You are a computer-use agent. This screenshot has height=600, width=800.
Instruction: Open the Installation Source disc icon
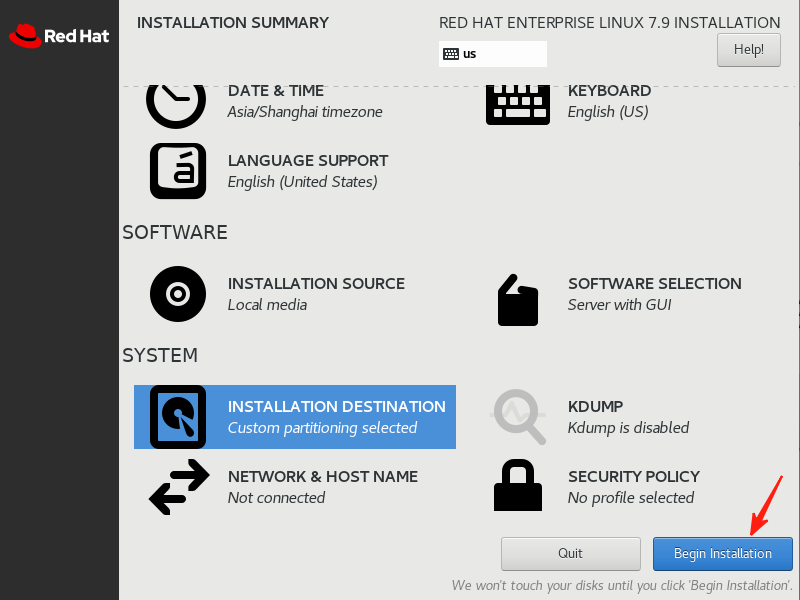(178, 294)
